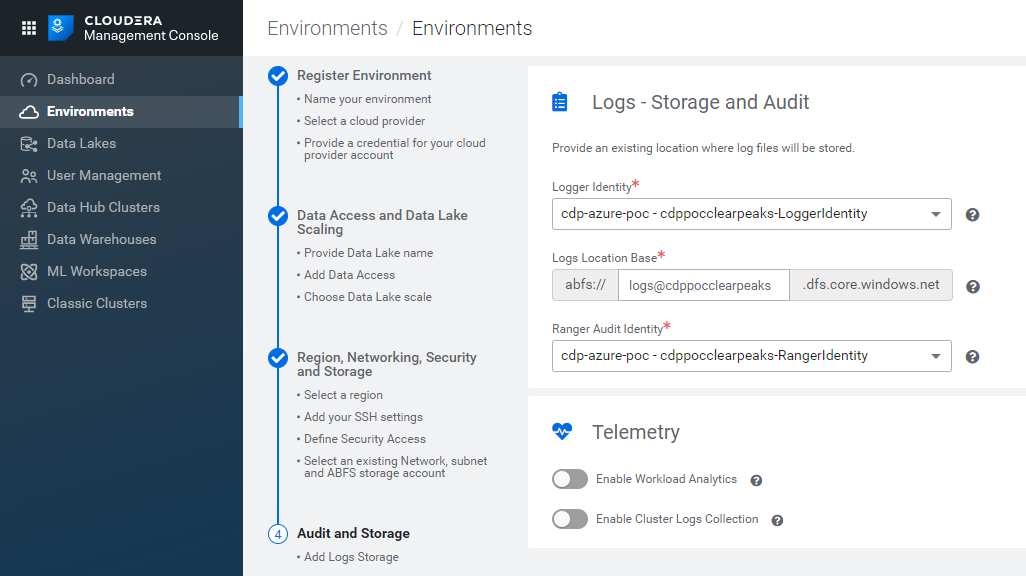
Task: Click the 'Logs - Storage and Audit' heading
Action: coord(701,102)
